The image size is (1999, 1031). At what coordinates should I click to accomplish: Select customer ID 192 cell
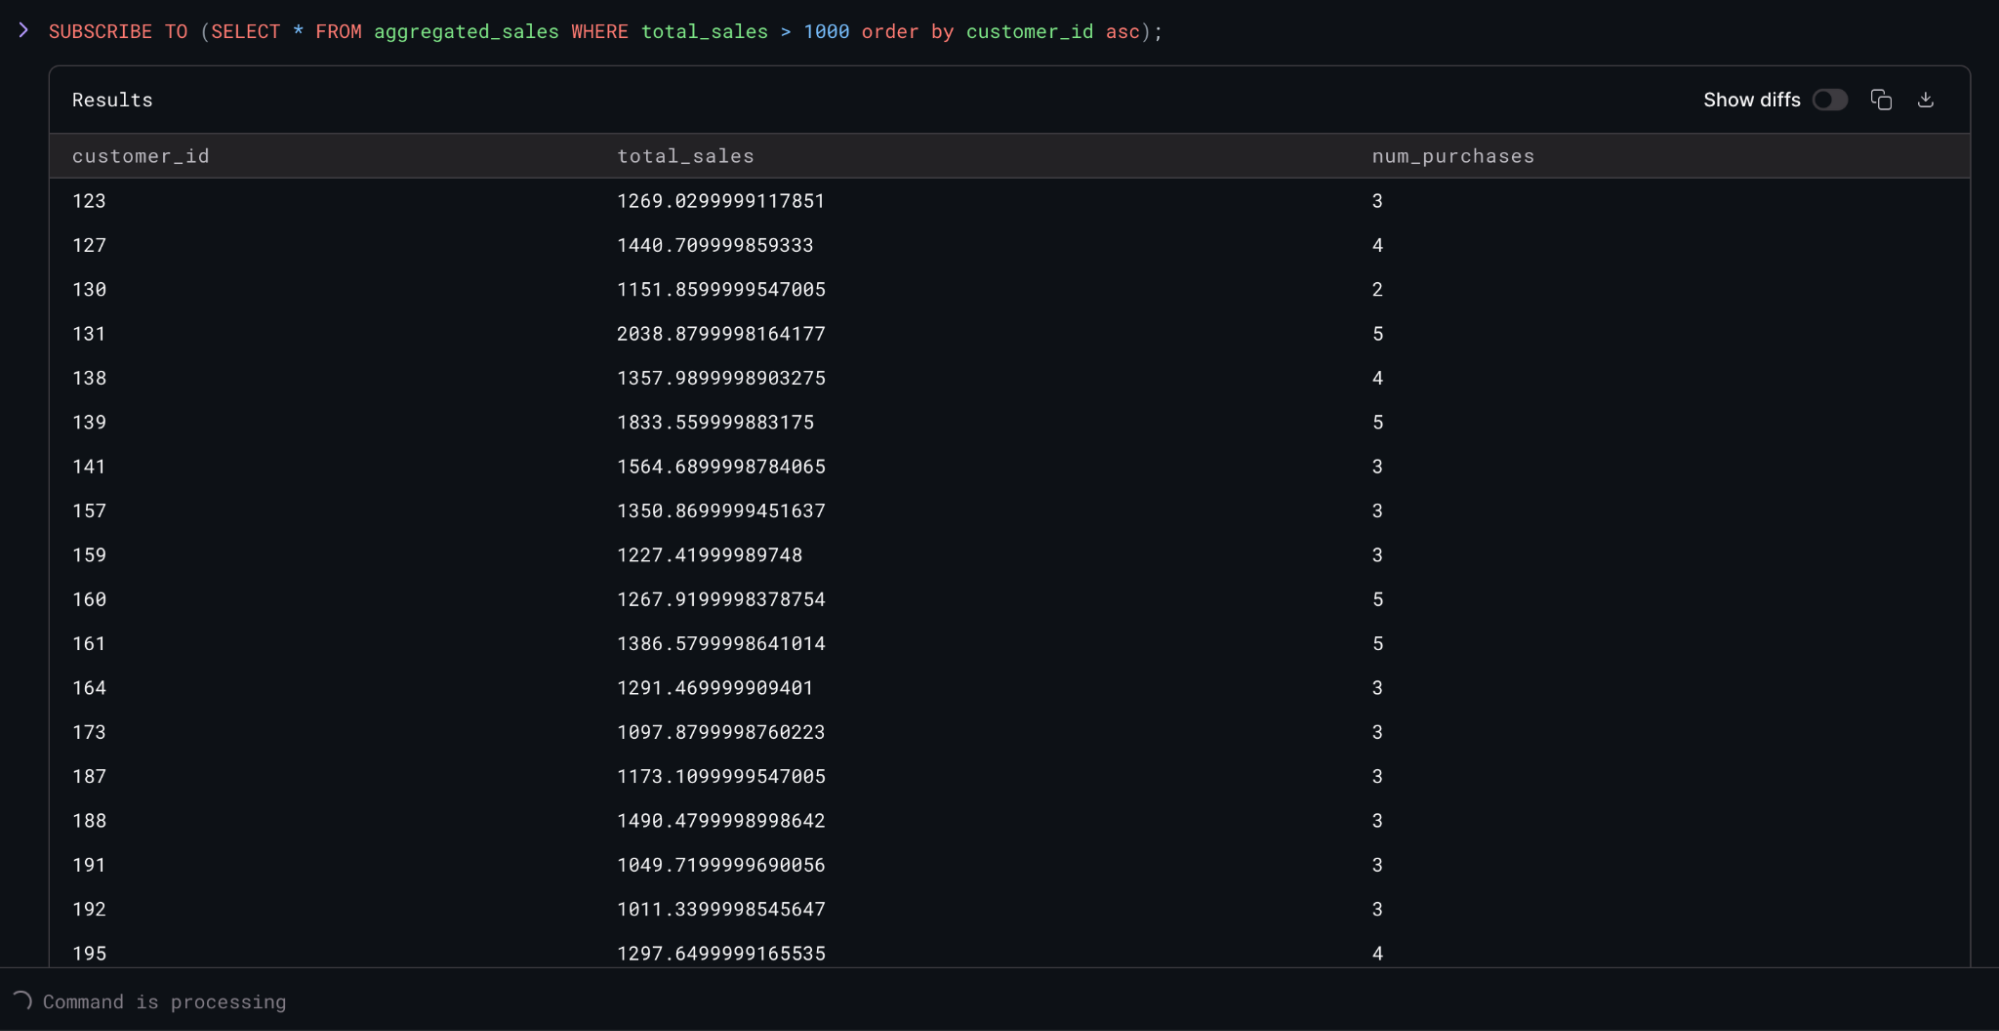click(89, 909)
